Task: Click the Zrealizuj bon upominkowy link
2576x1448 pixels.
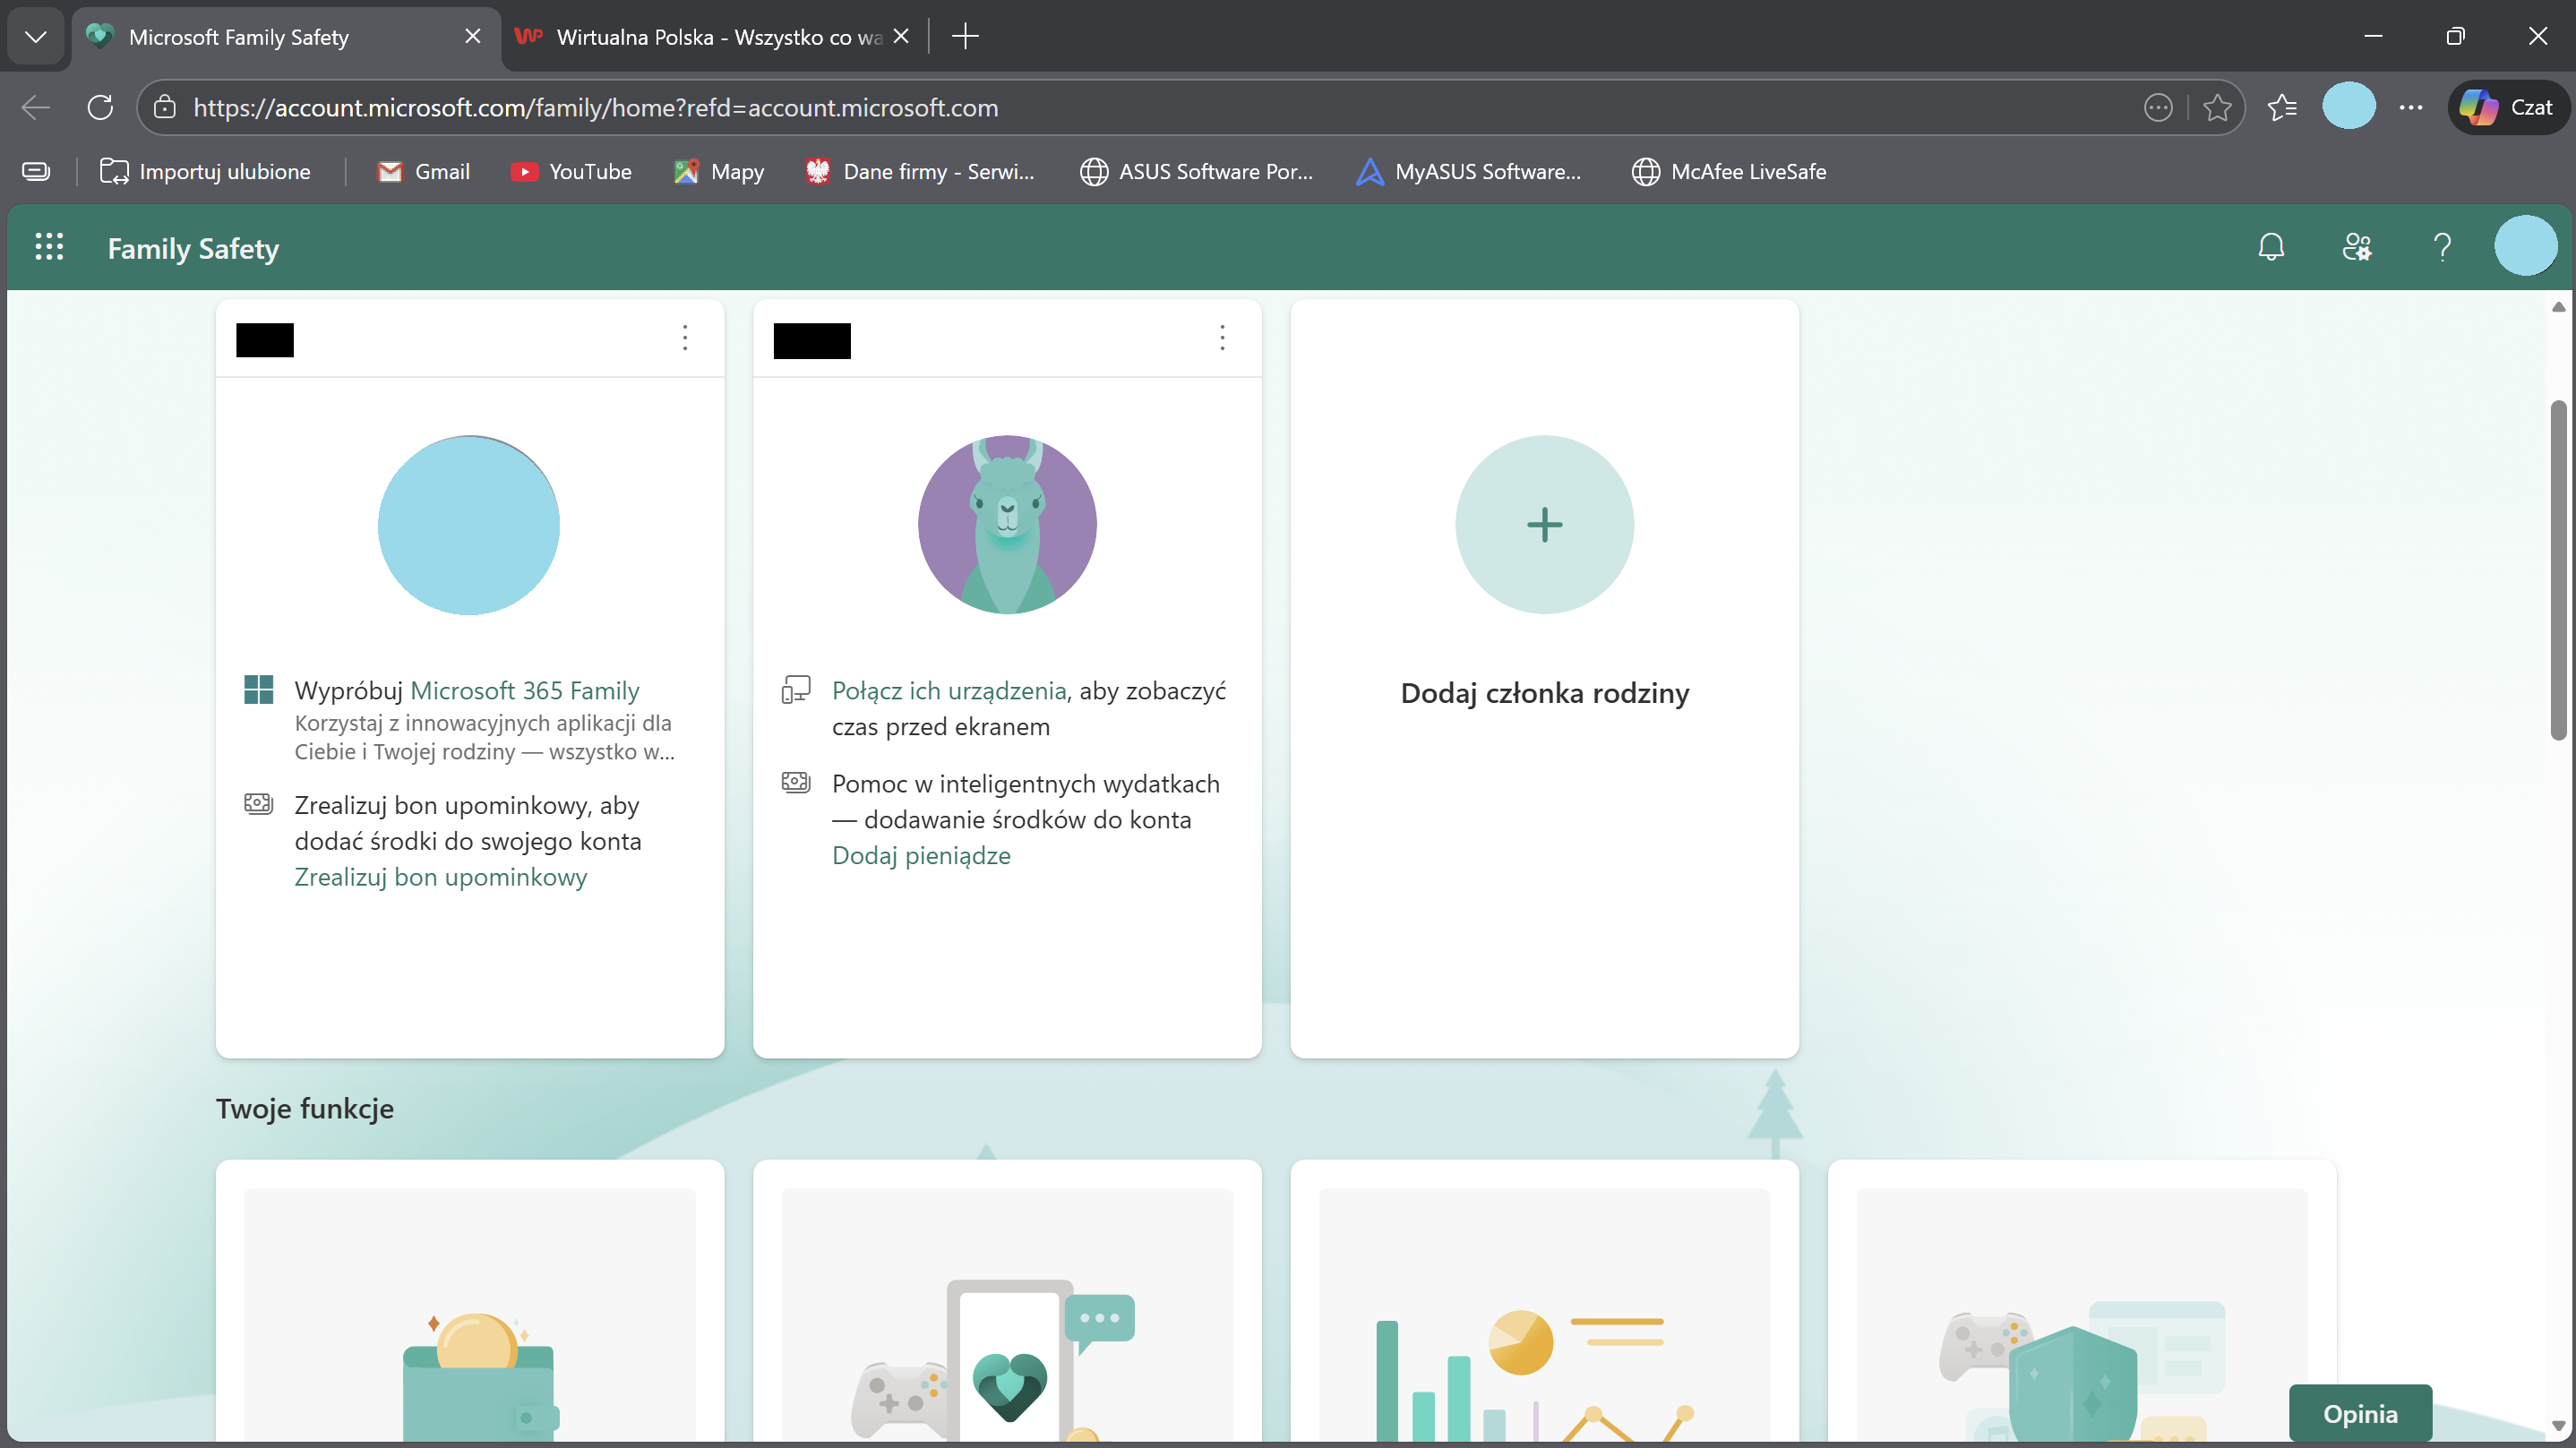Action: point(441,877)
